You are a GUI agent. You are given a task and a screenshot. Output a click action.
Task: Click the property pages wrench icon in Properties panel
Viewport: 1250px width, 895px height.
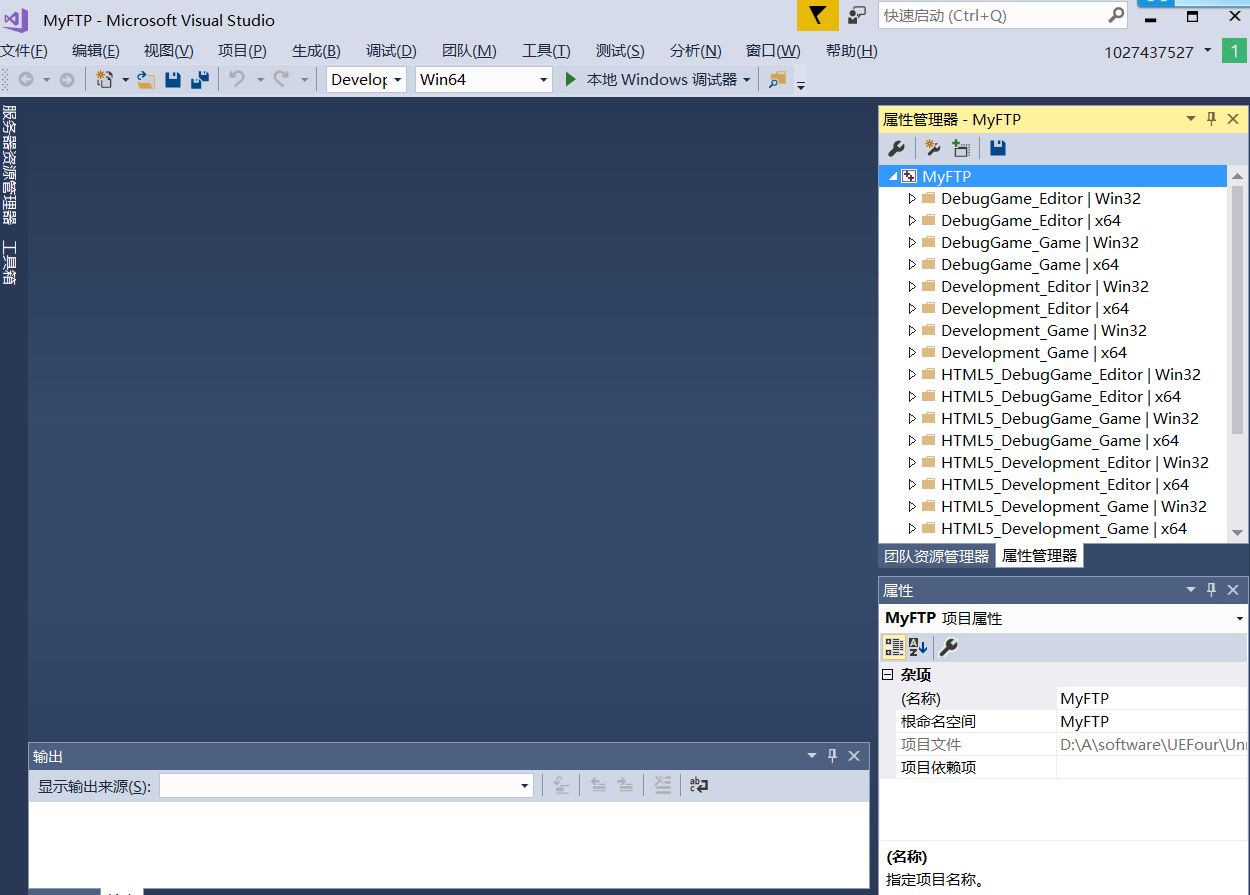coord(949,647)
